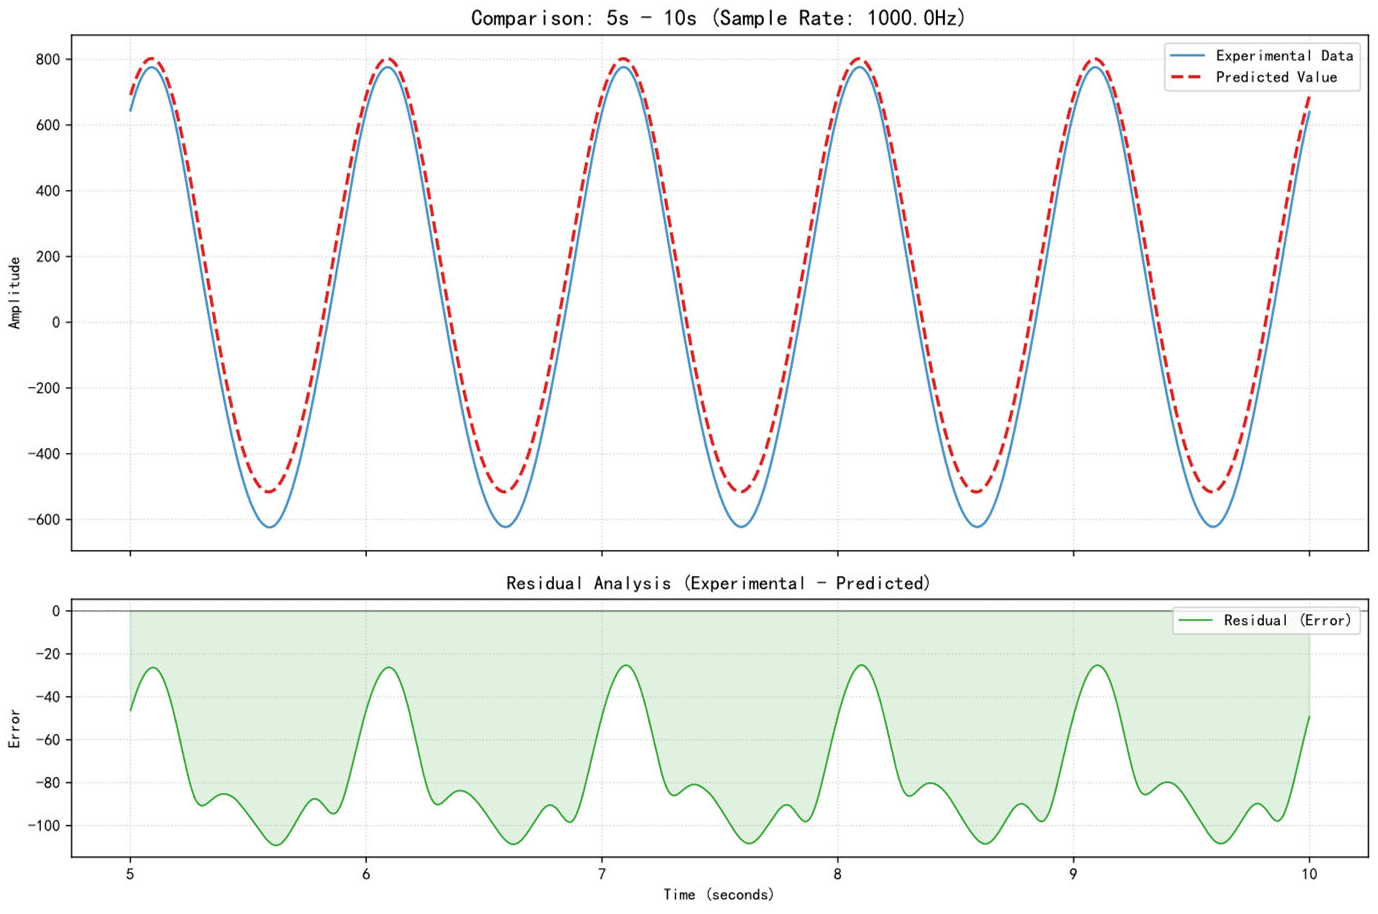The height and width of the screenshot is (914, 1378).
Task: Click the blue Experimental Data legend line sample
Action: [1187, 56]
